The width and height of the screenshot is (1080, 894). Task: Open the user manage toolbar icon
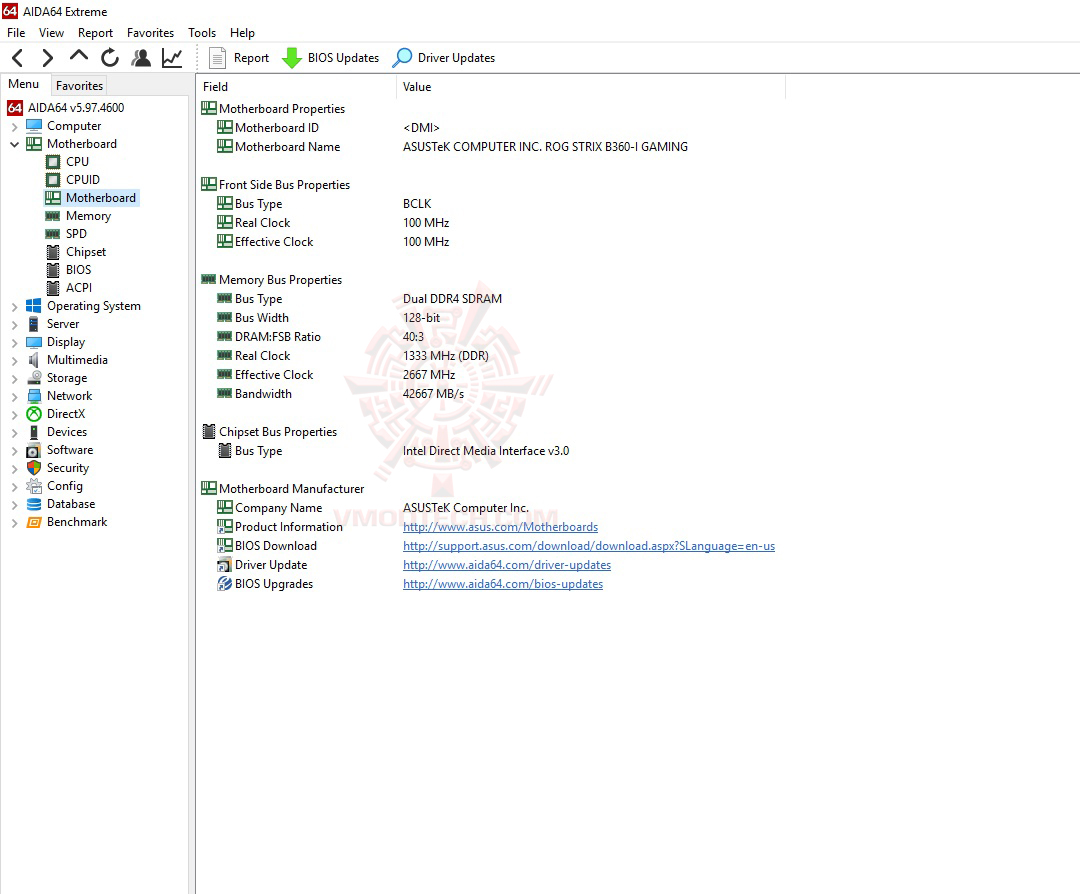[141, 58]
